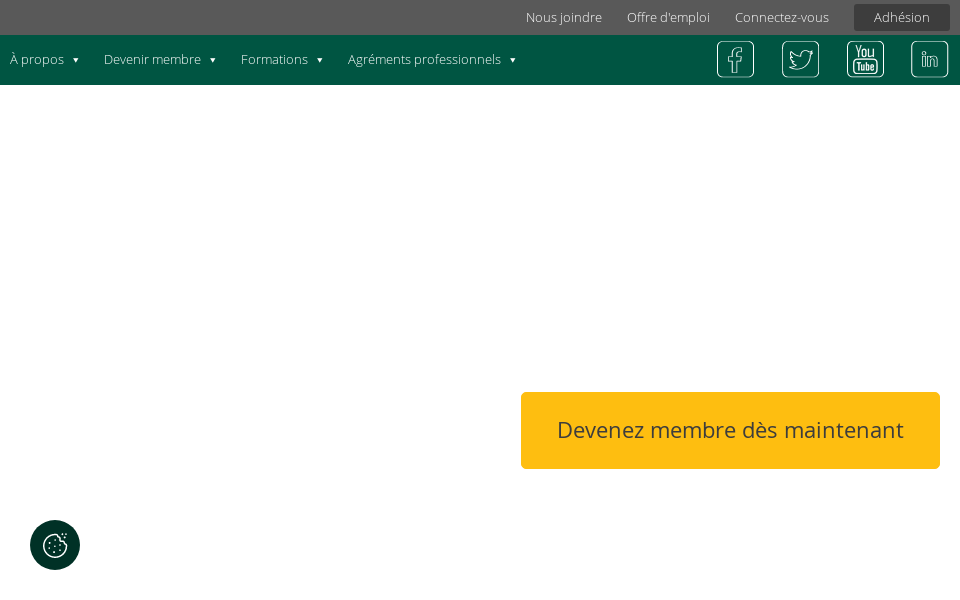Image resolution: width=960 pixels, height=600 pixels.
Task: Click the LinkedIn icon
Action: click(x=929, y=59)
